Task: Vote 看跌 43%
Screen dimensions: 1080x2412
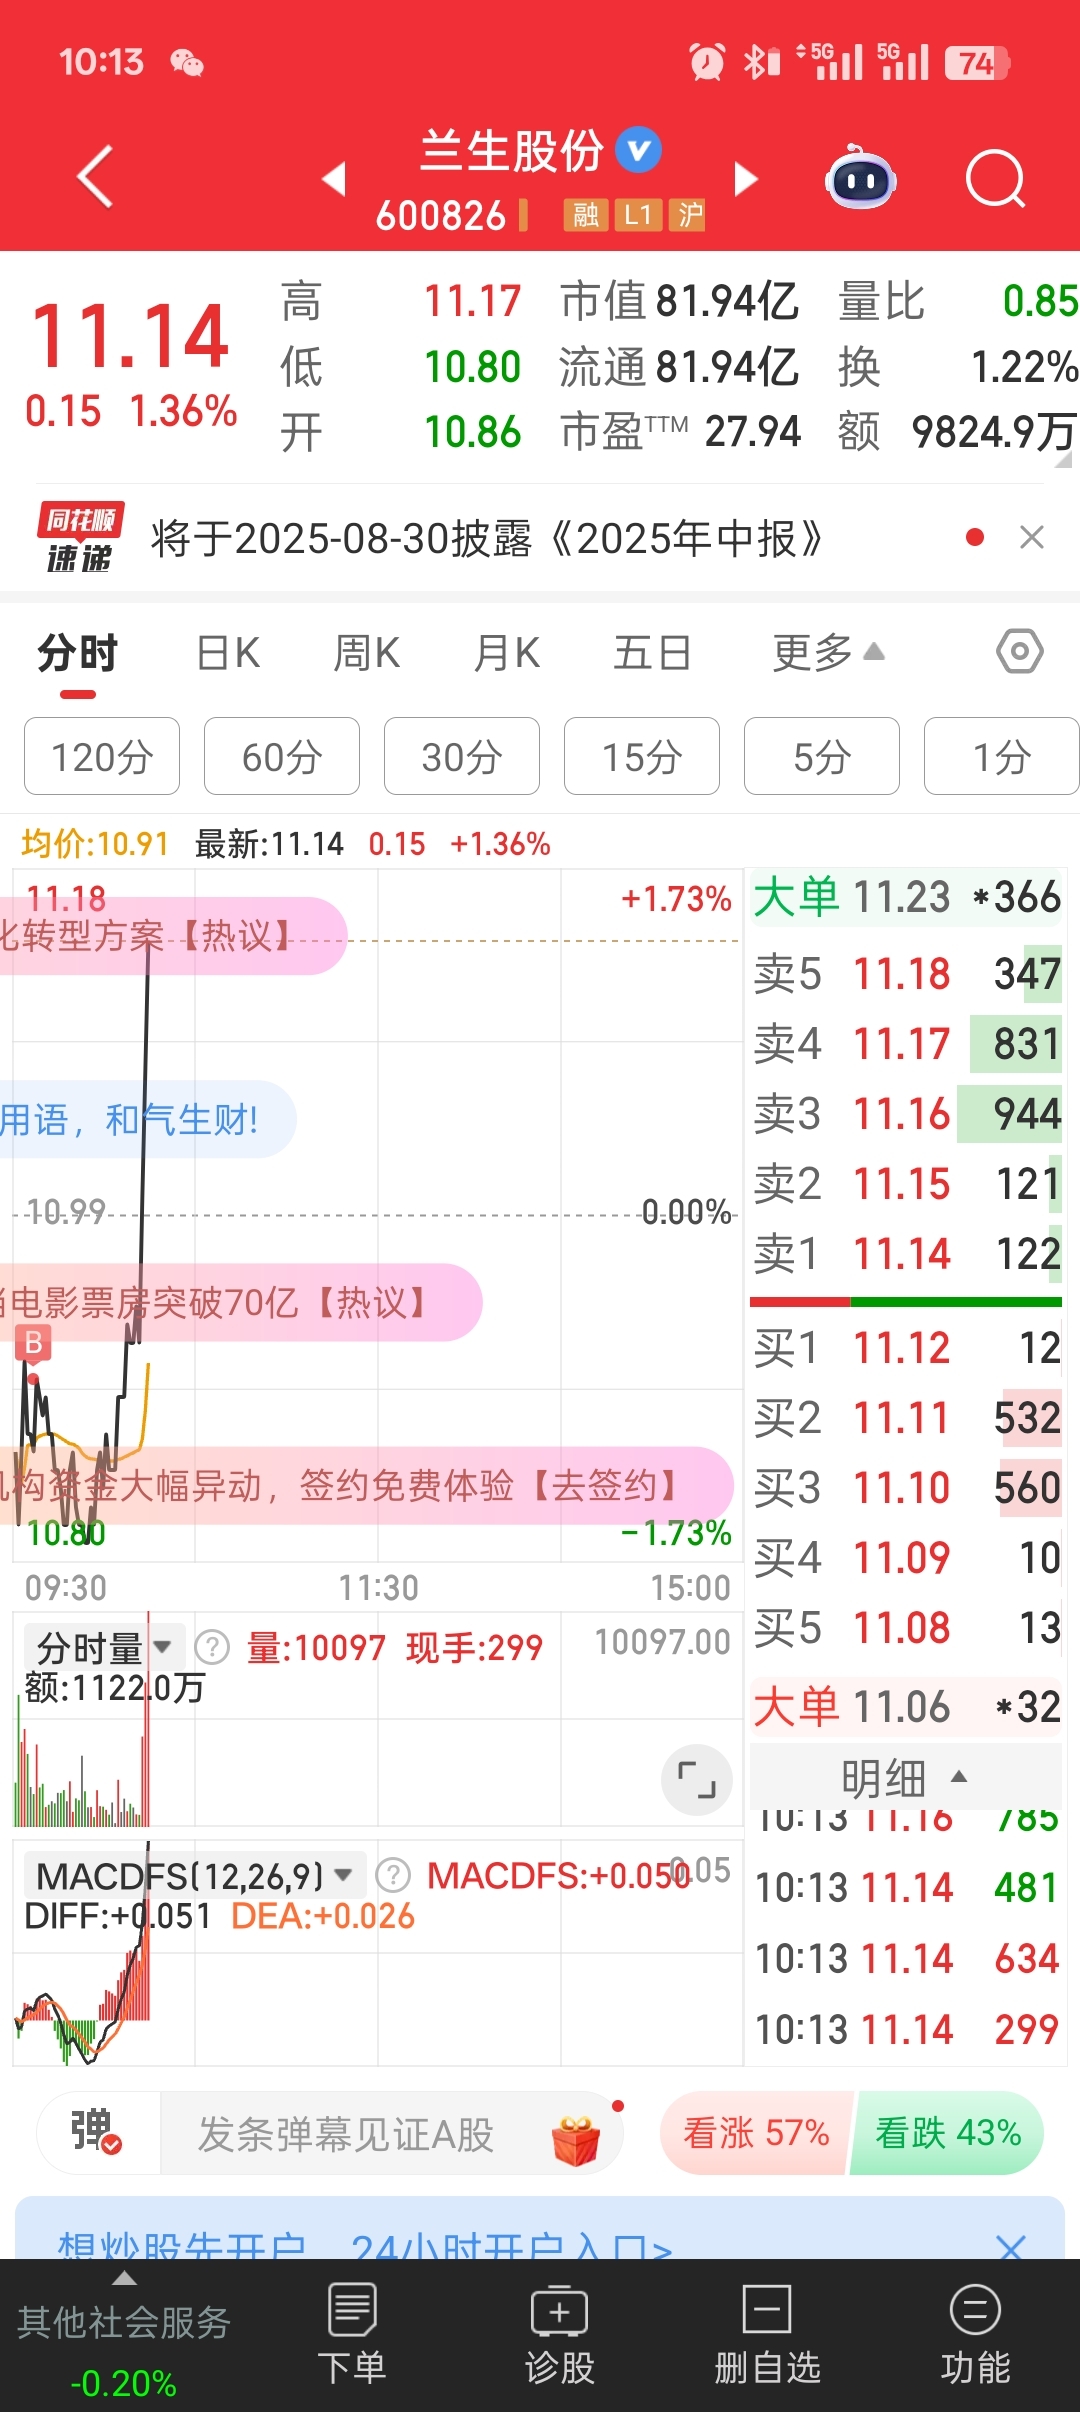Action: [x=948, y=2133]
